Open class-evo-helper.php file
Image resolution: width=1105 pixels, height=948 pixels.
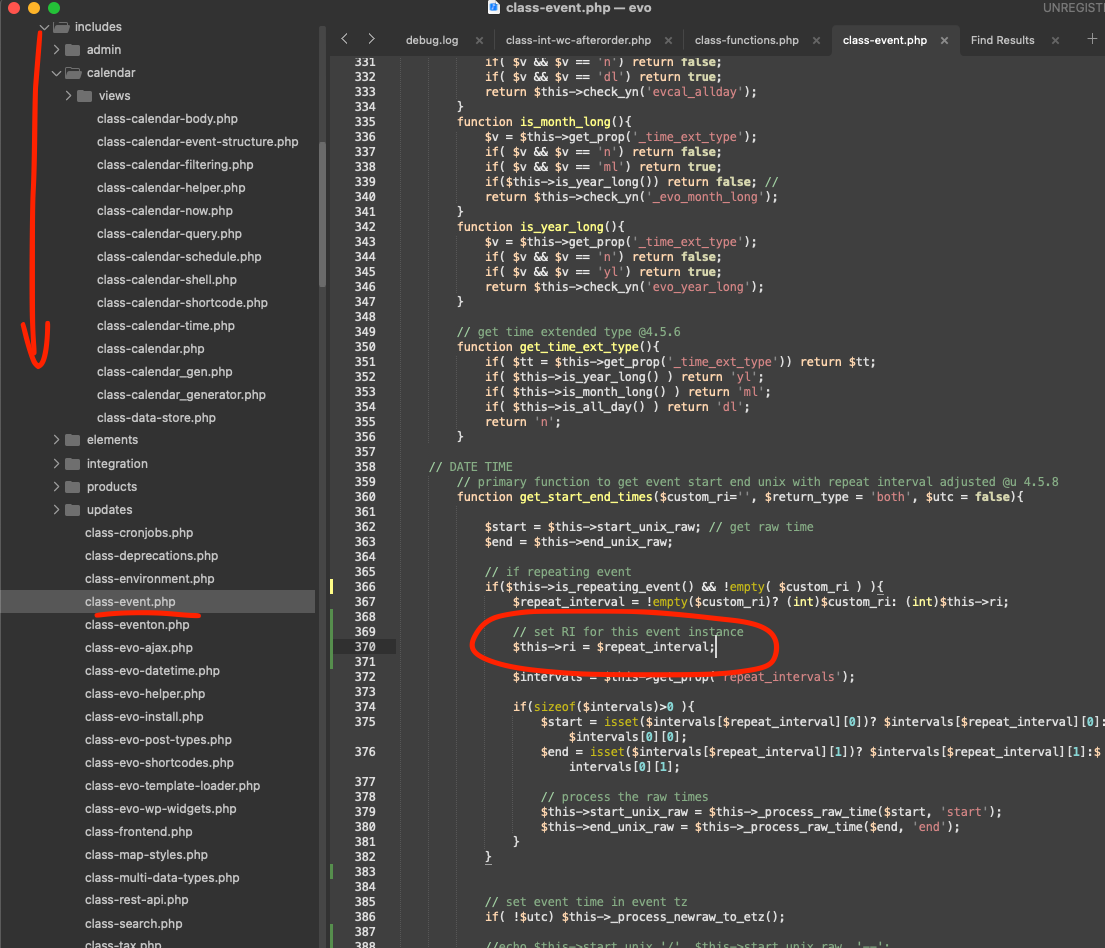(x=145, y=694)
